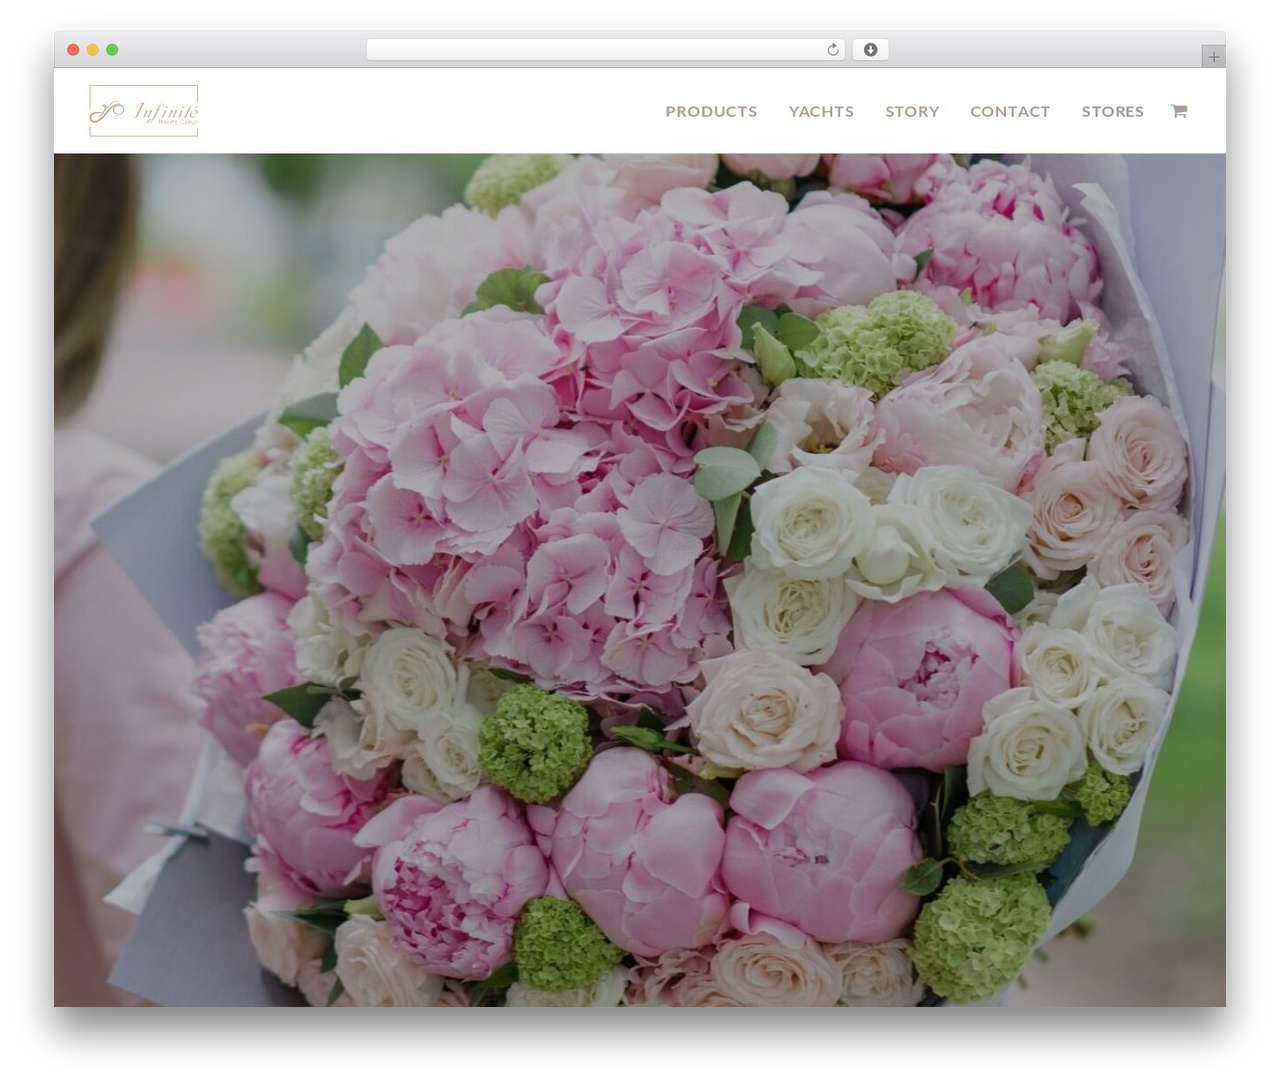Focus the browser address bar
The width and height of the screenshot is (1280, 1084).
[x=605, y=50]
